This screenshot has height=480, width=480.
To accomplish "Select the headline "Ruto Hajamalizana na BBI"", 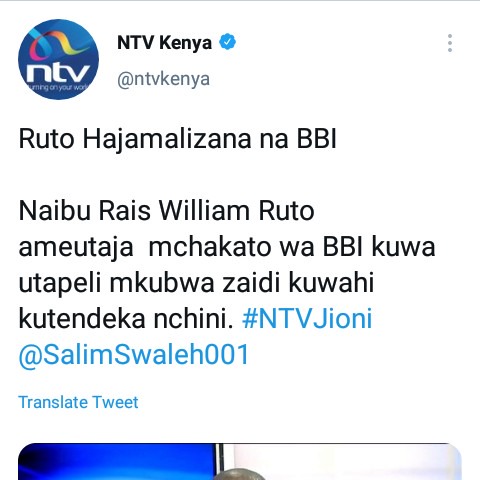I will coord(178,139).
